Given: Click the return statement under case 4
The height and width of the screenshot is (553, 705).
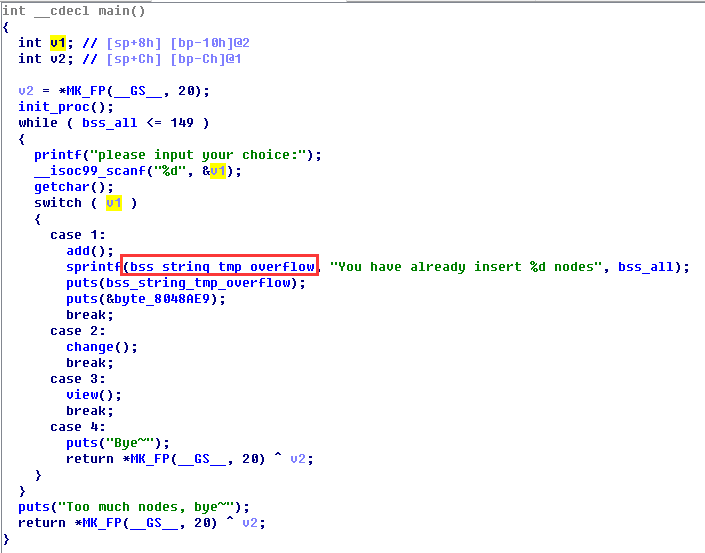Looking at the screenshot, I should (189, 459).
